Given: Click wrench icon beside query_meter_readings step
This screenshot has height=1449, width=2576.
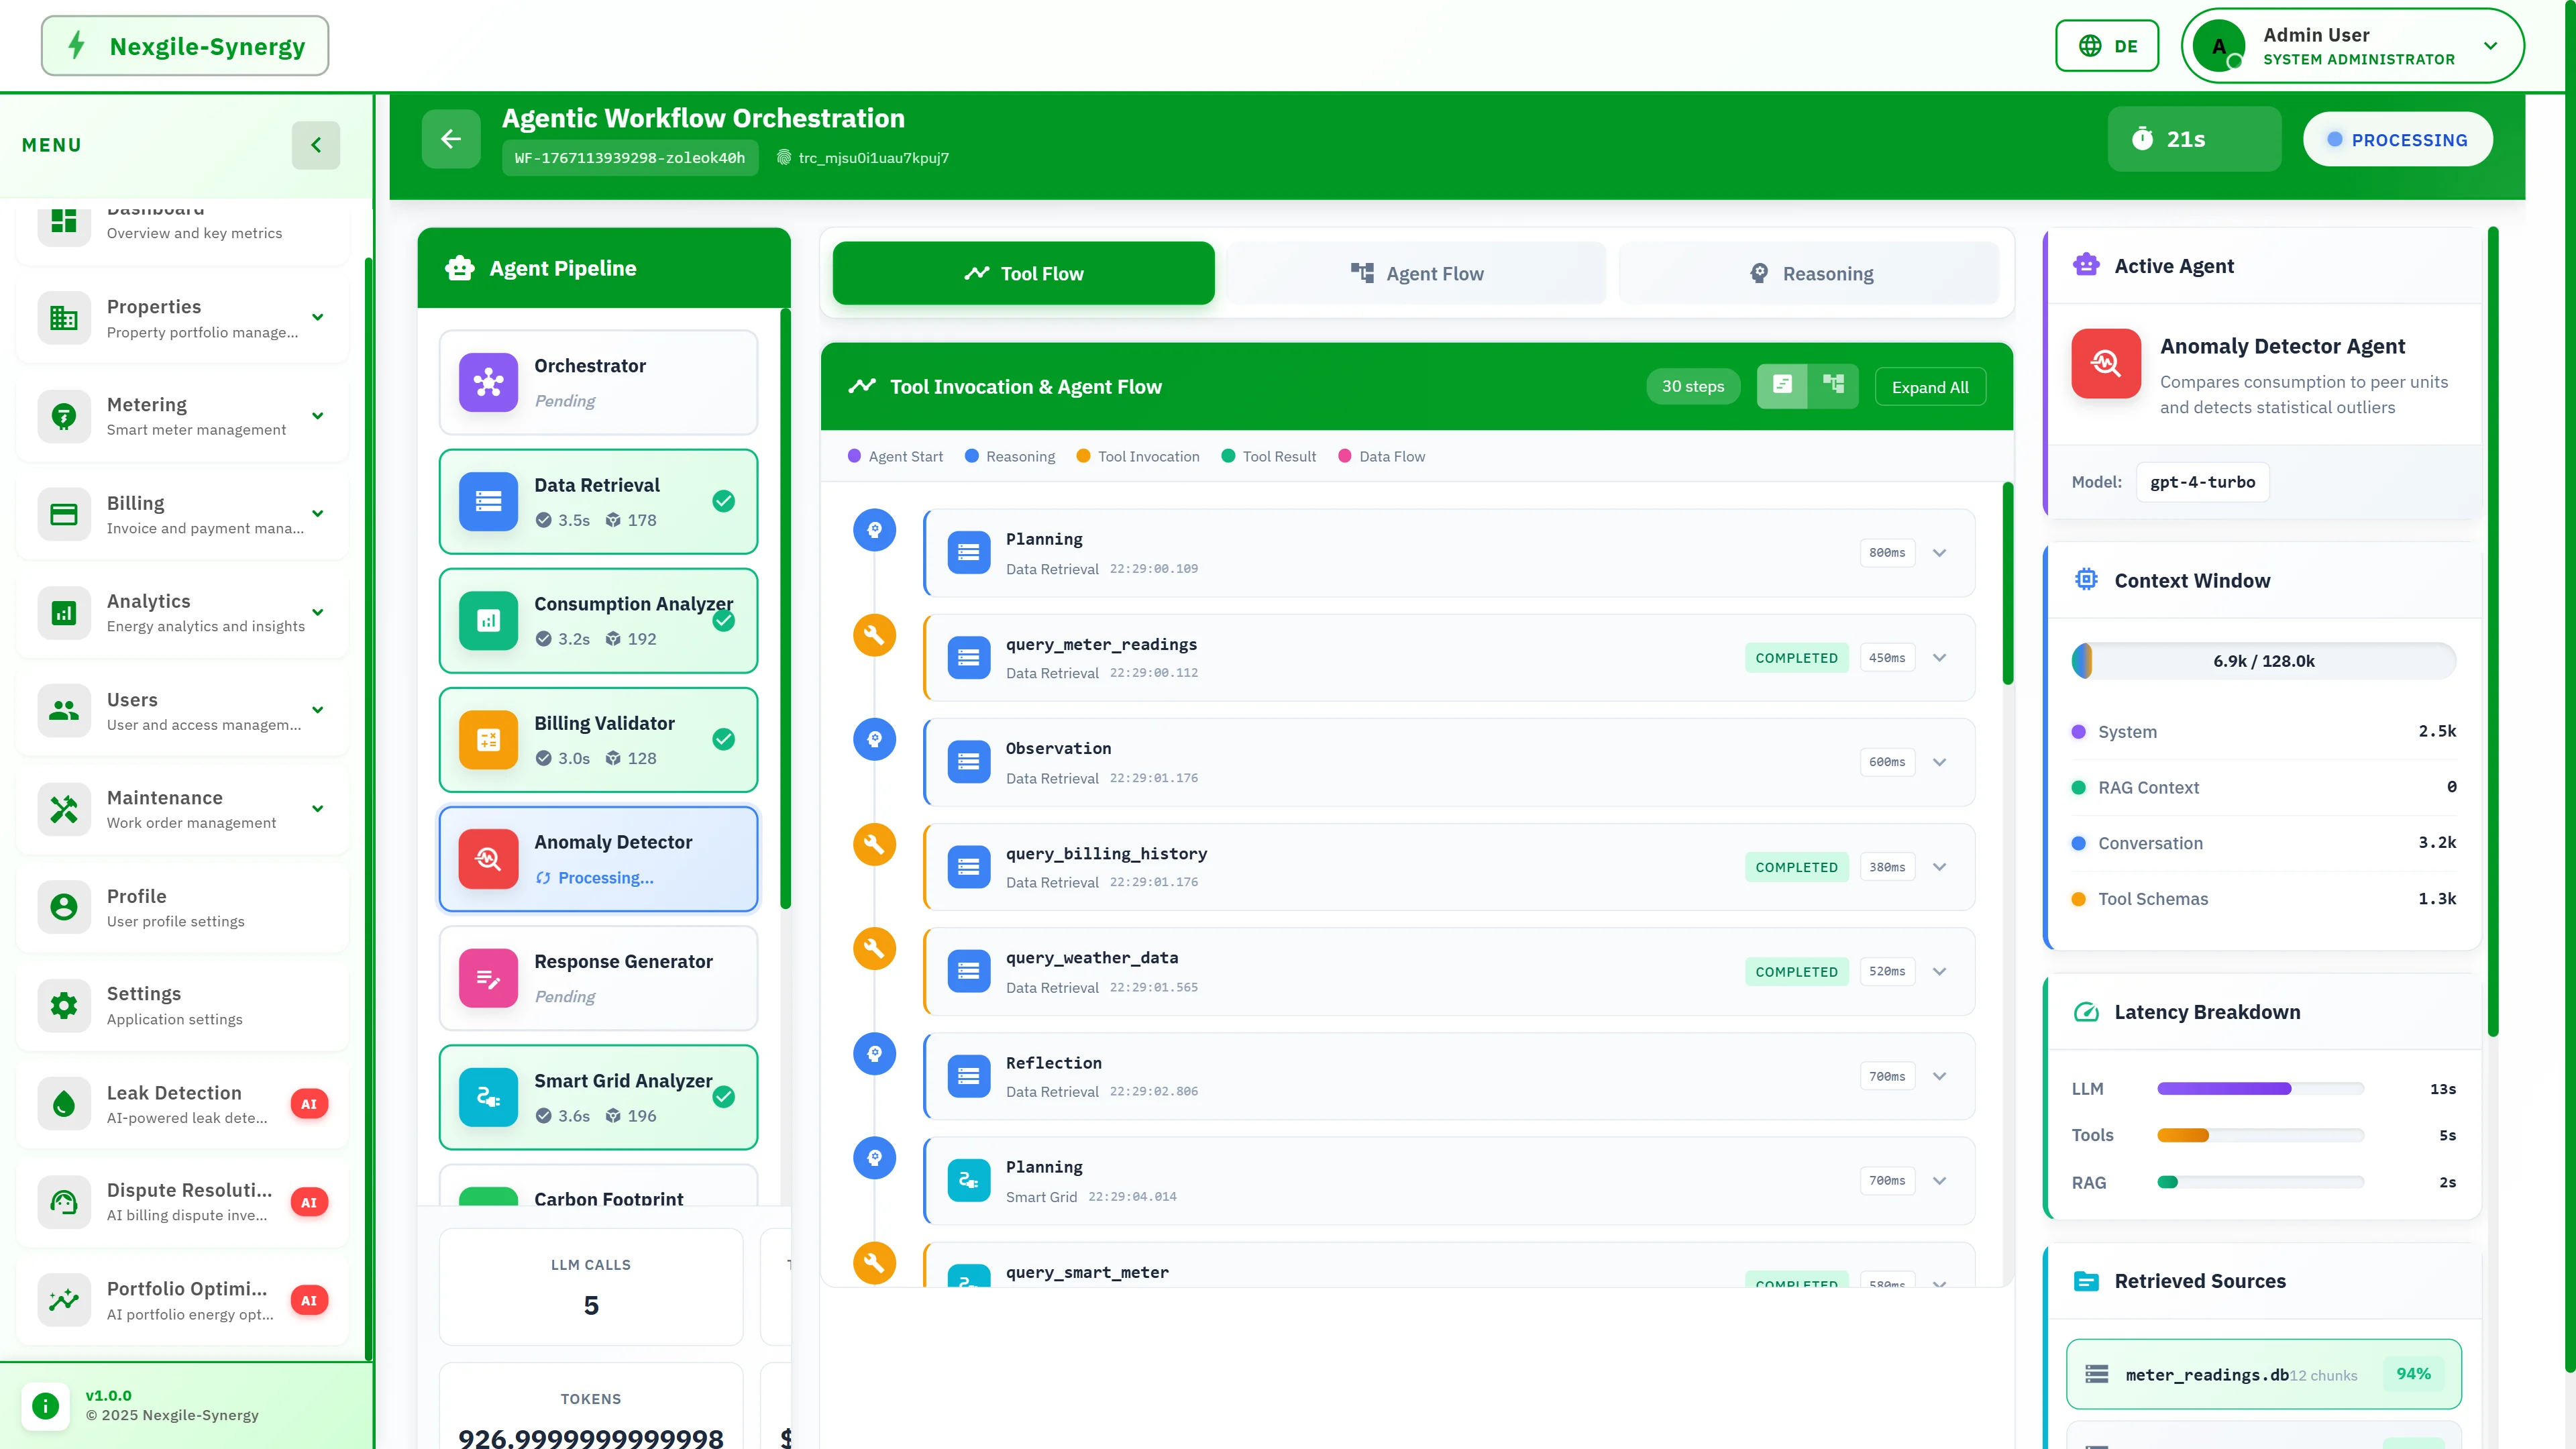Looking at the screenshot, I should coord(874,635).
